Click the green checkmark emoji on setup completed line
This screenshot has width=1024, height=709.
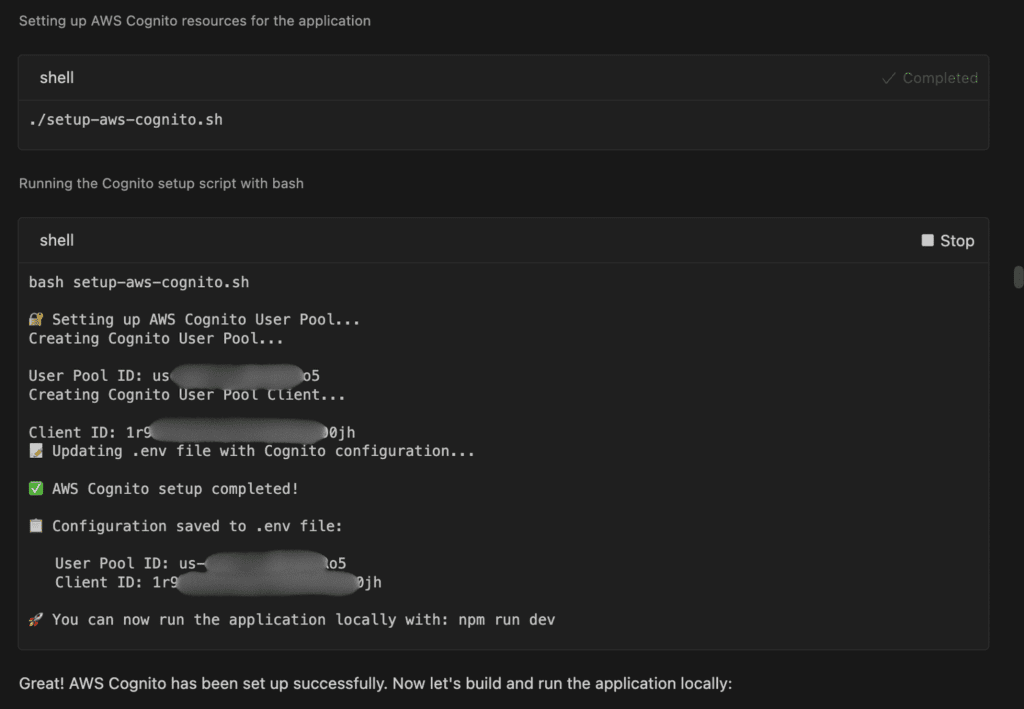(x=35, y=488)
